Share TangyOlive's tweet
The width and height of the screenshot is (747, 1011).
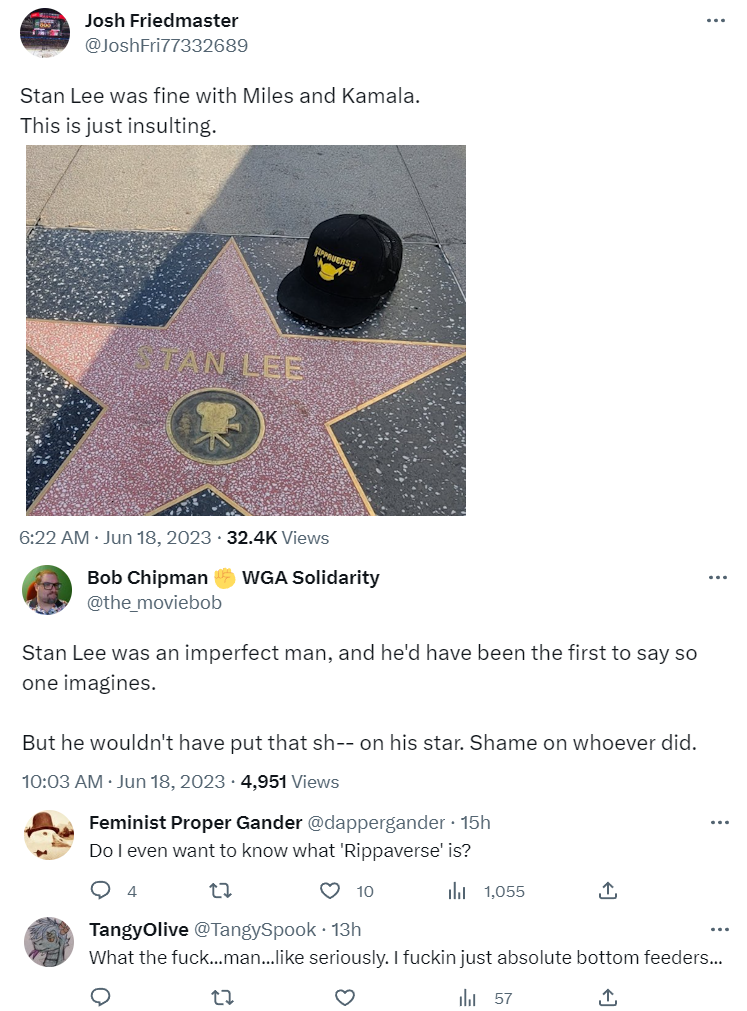[607, 997]
